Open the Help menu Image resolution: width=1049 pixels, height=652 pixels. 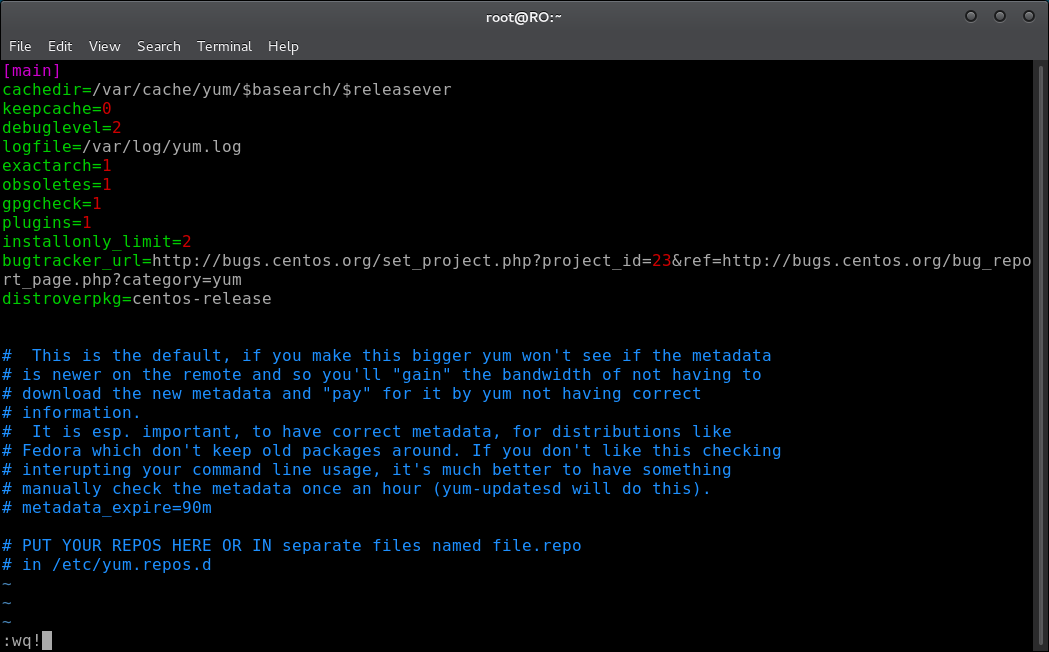click(x=283, y=46)
